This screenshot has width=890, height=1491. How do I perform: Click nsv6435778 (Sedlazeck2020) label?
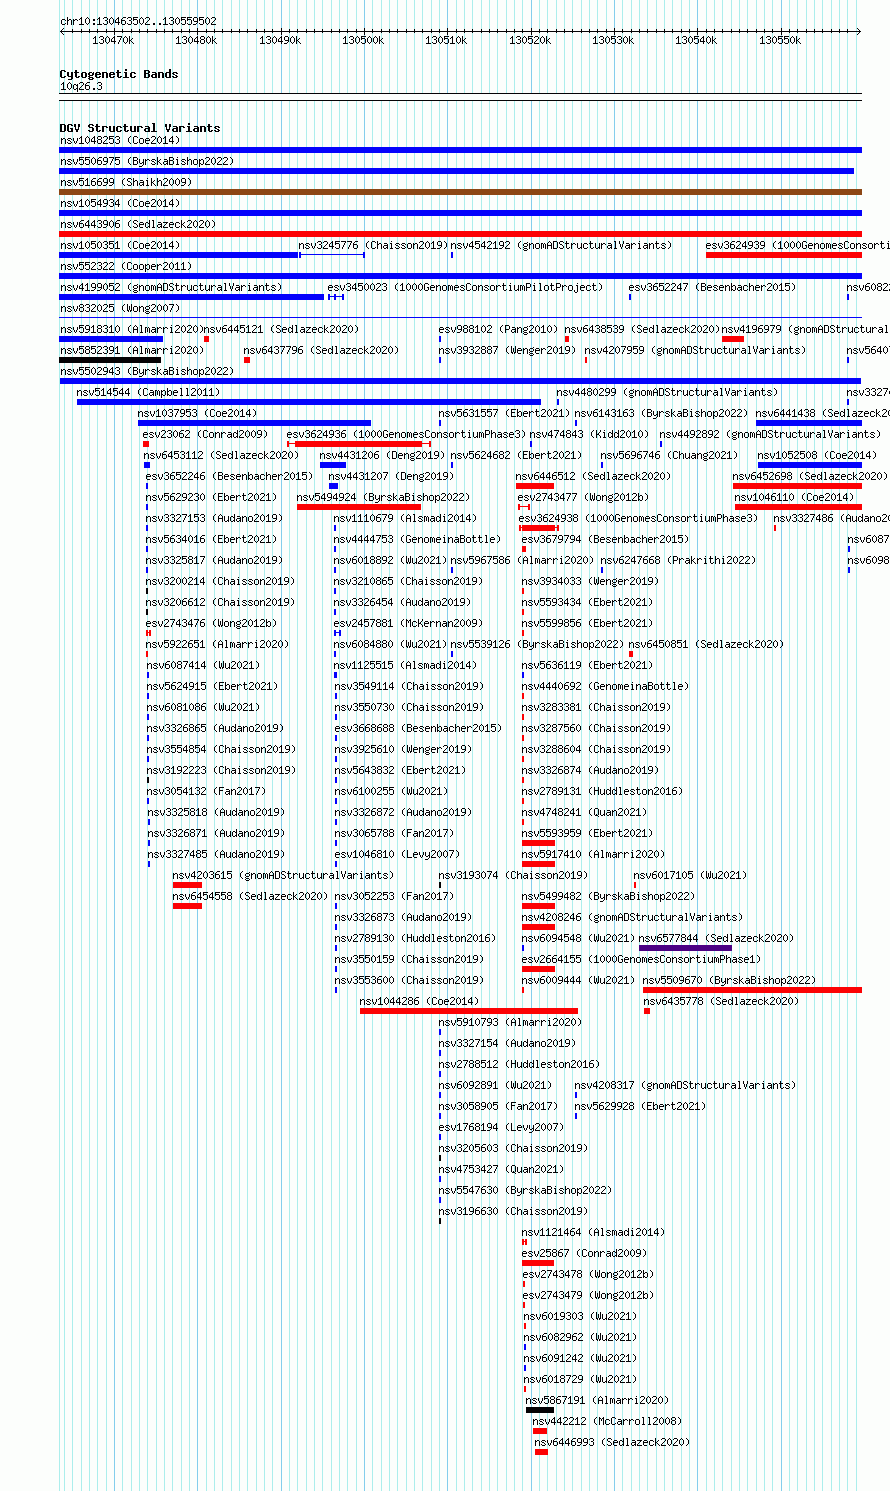[x=721, y=1002]
